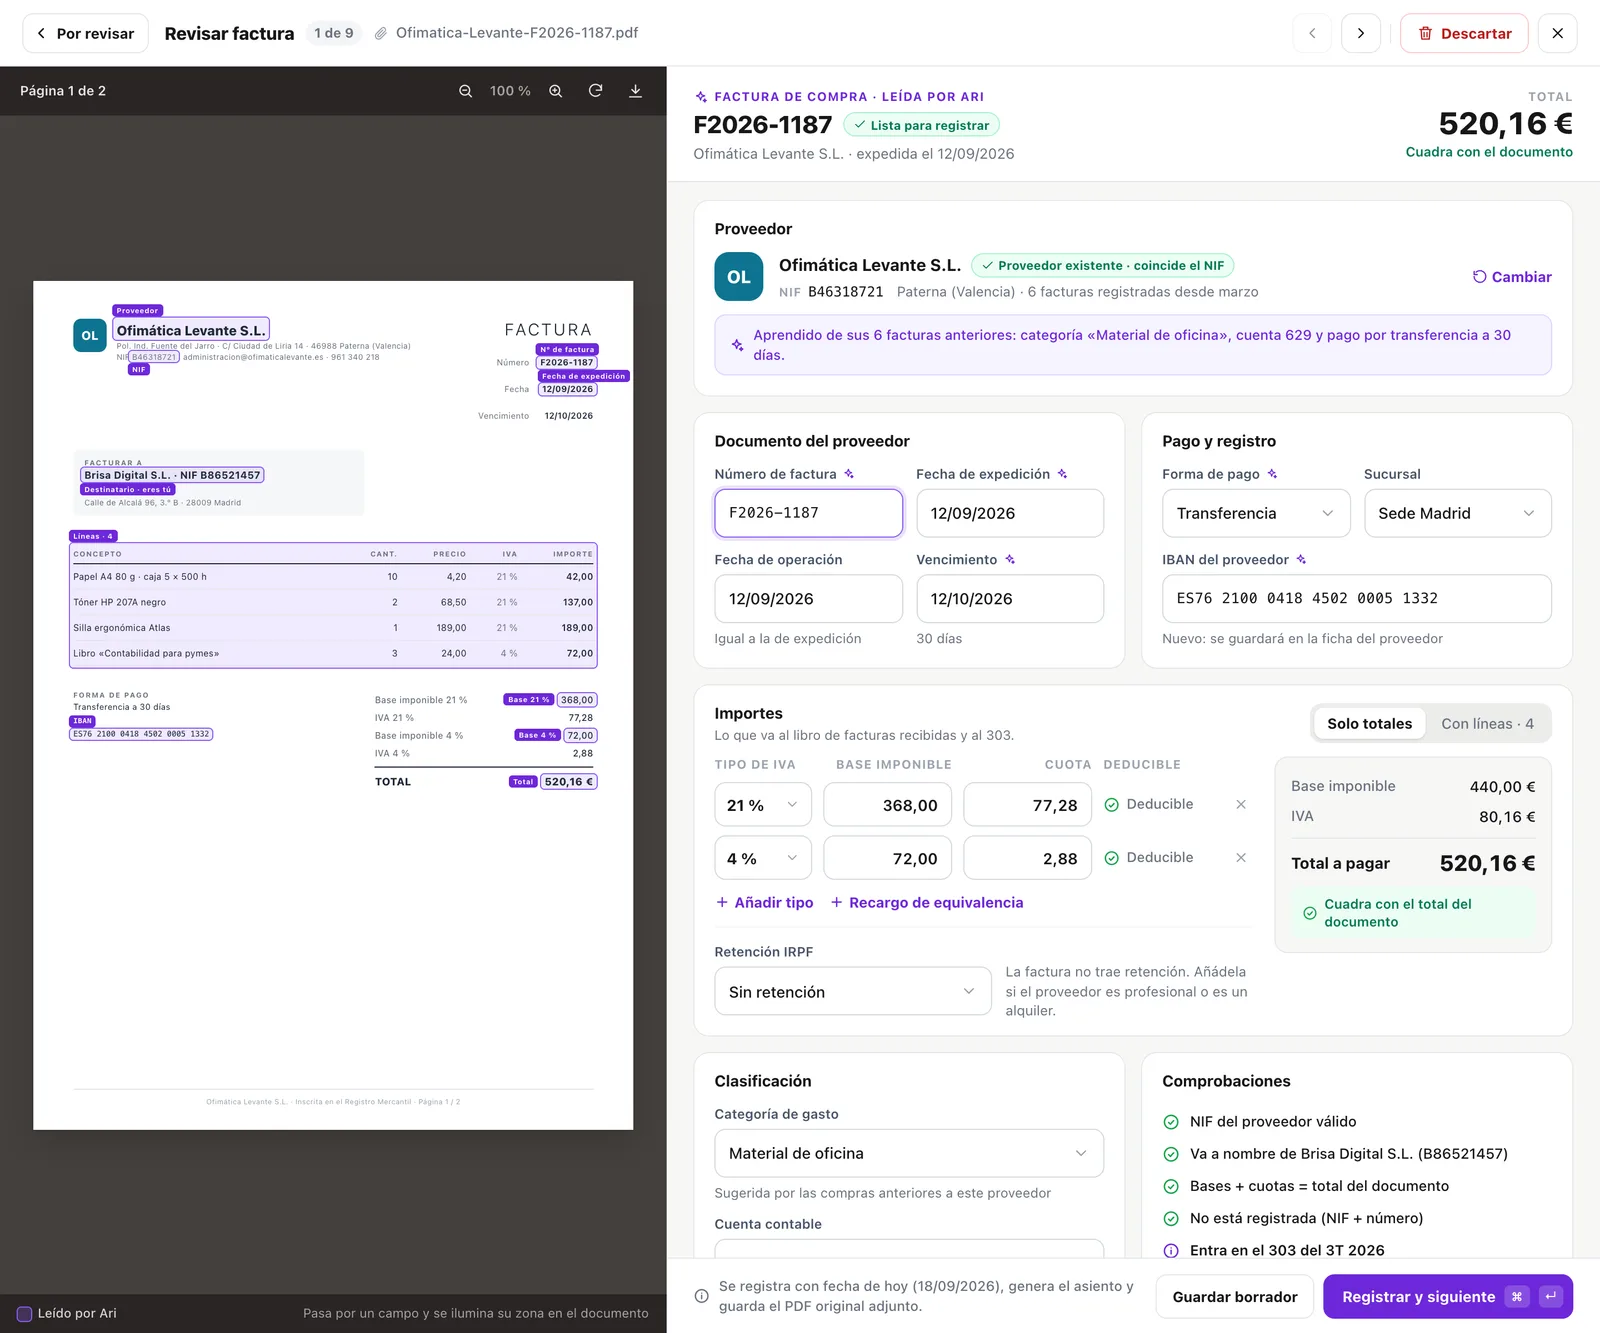
Task: Focus the IBAN del proveedor field
Action: (1357, 598)
